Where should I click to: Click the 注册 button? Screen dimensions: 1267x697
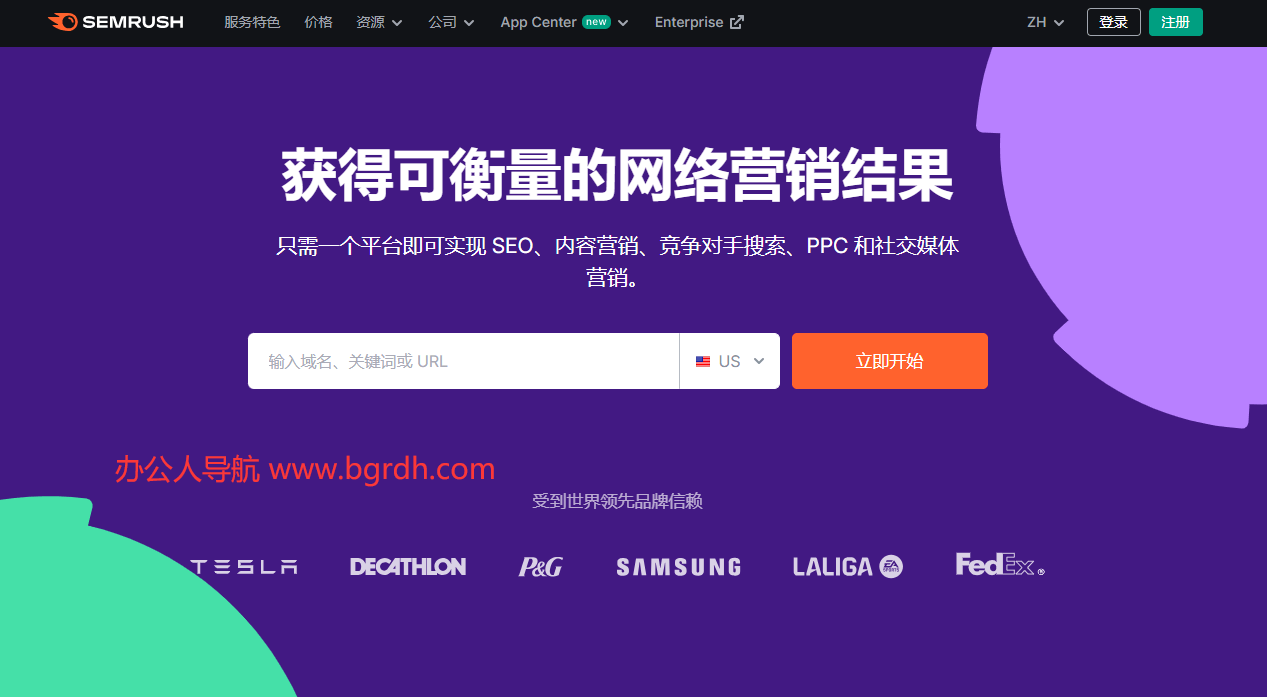[1175, 21]
